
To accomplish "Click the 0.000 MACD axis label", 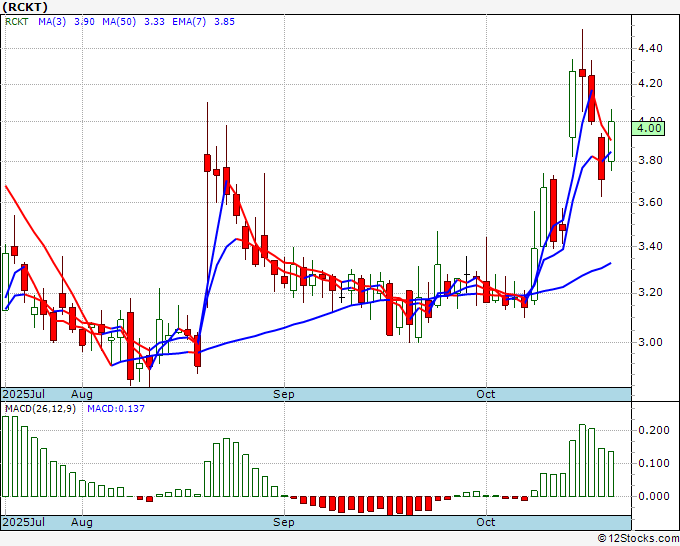I will (x=654, y=496).
